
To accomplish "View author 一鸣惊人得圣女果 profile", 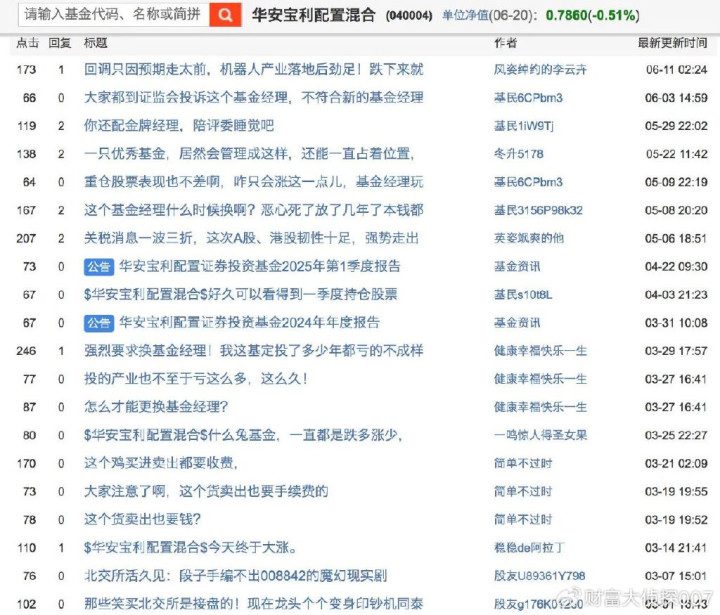I will [540, 435].
